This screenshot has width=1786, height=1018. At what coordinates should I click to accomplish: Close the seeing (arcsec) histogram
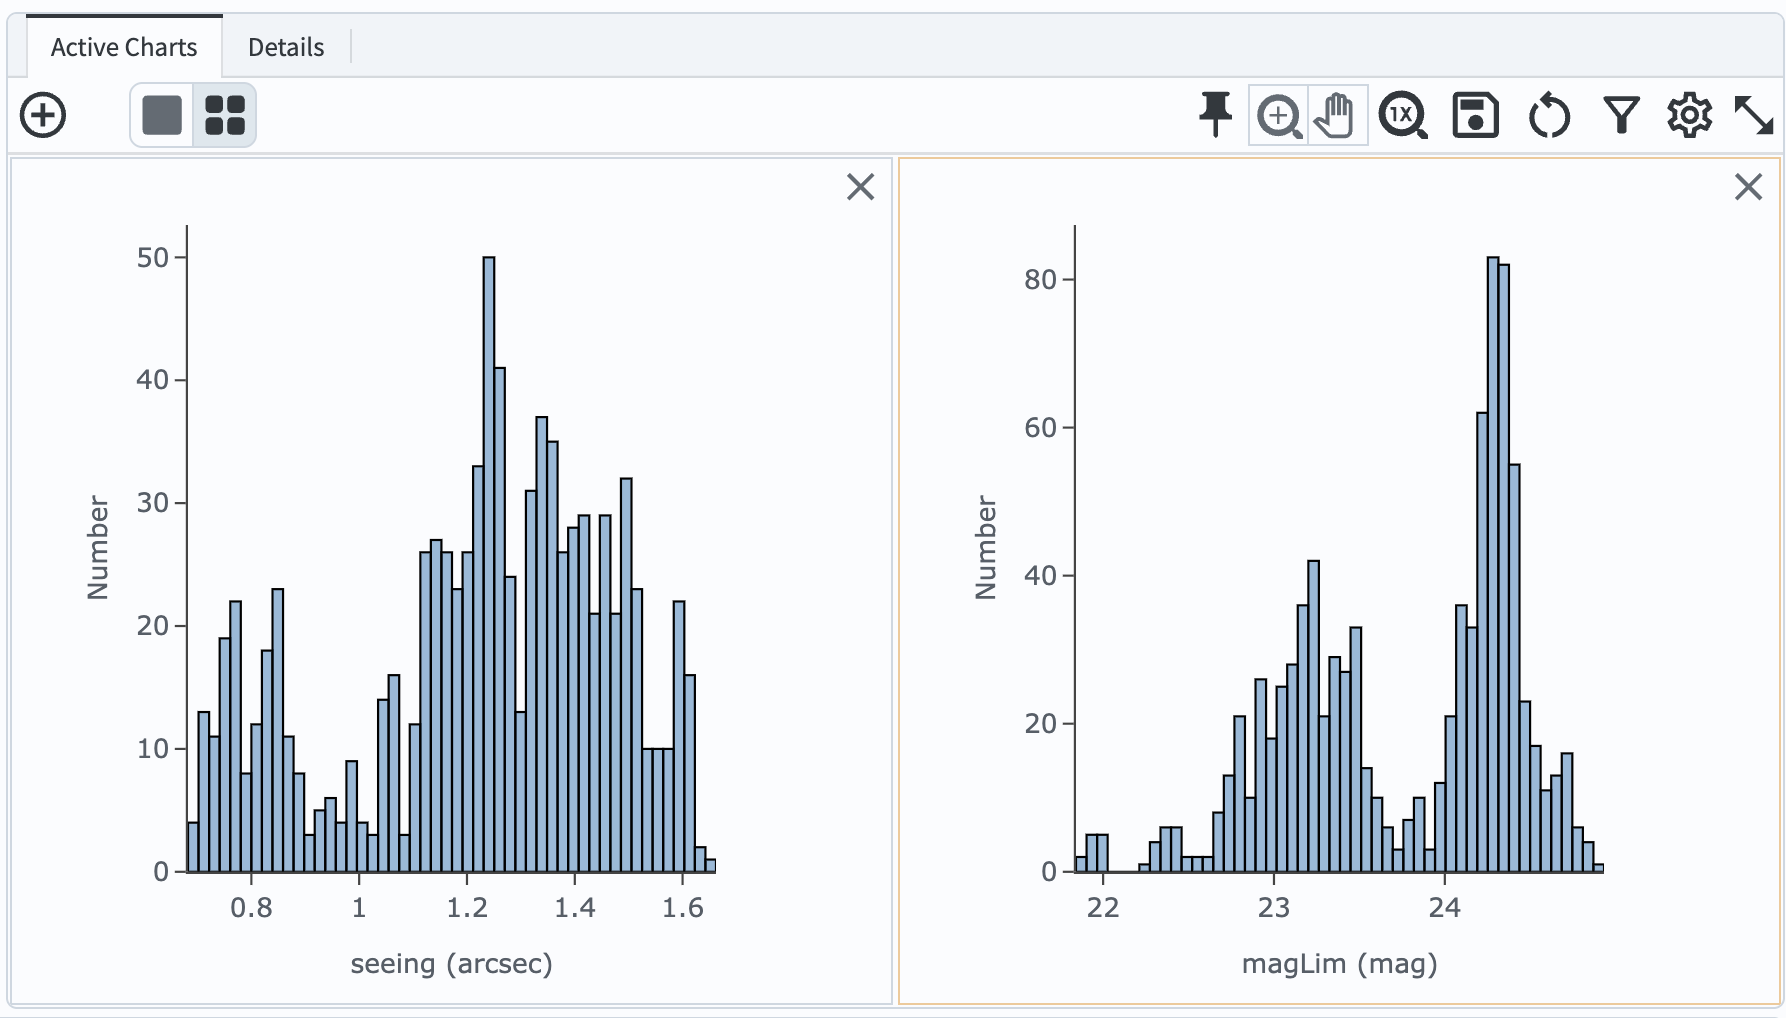click(860, 188)
